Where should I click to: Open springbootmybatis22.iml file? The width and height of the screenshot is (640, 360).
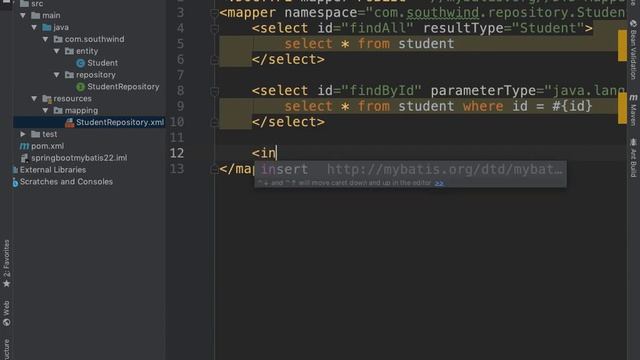tap(79, 158)
